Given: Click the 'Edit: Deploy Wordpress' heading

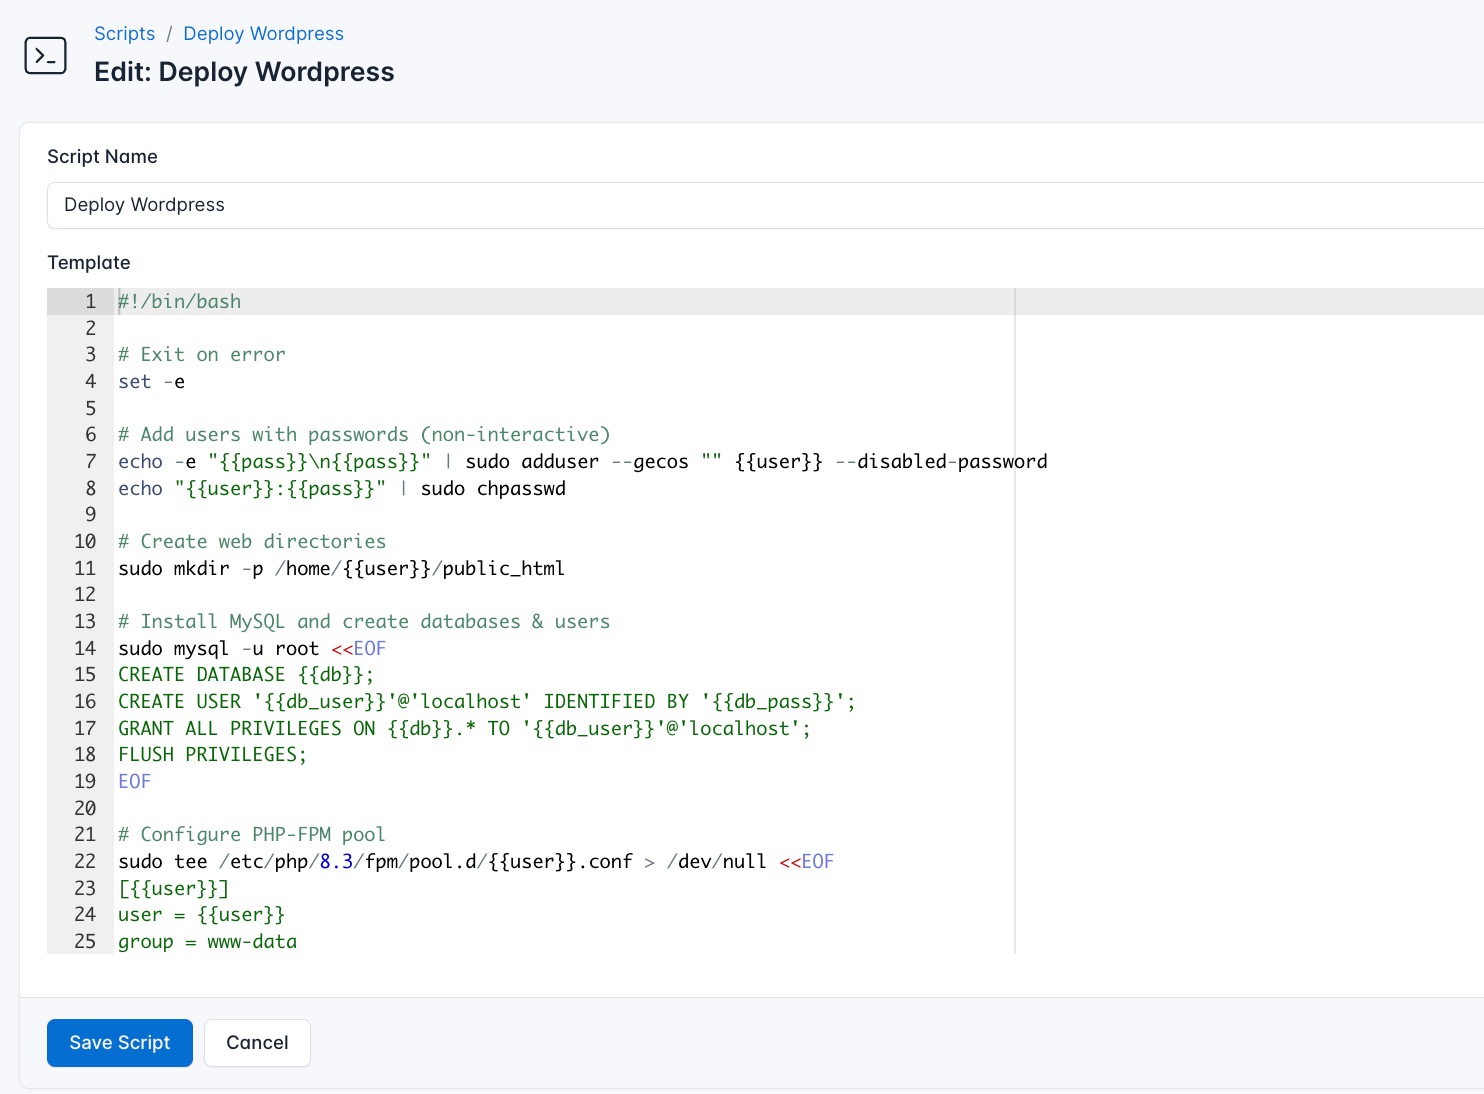Looking at the screenshot, I should pyautogui.click(x=243, y=71).
